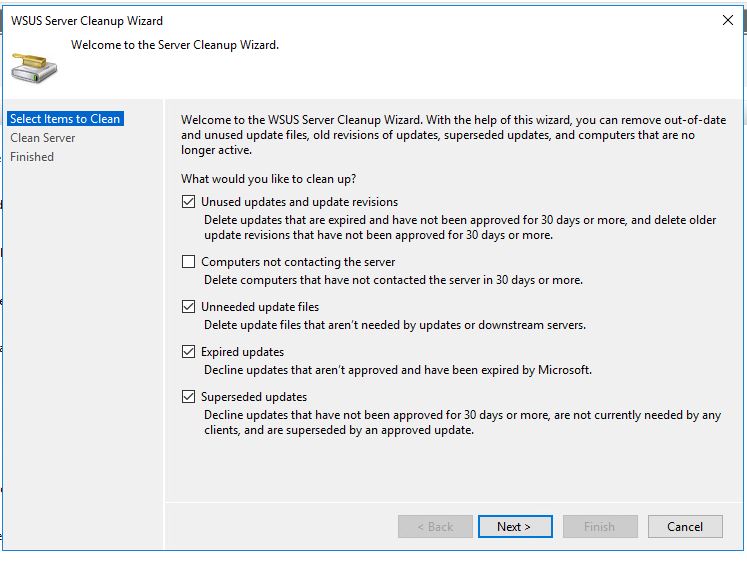
Task: Click 'Welcome to the Server Cleanup Wizard.' heading
Action: (x=175, y=45)
